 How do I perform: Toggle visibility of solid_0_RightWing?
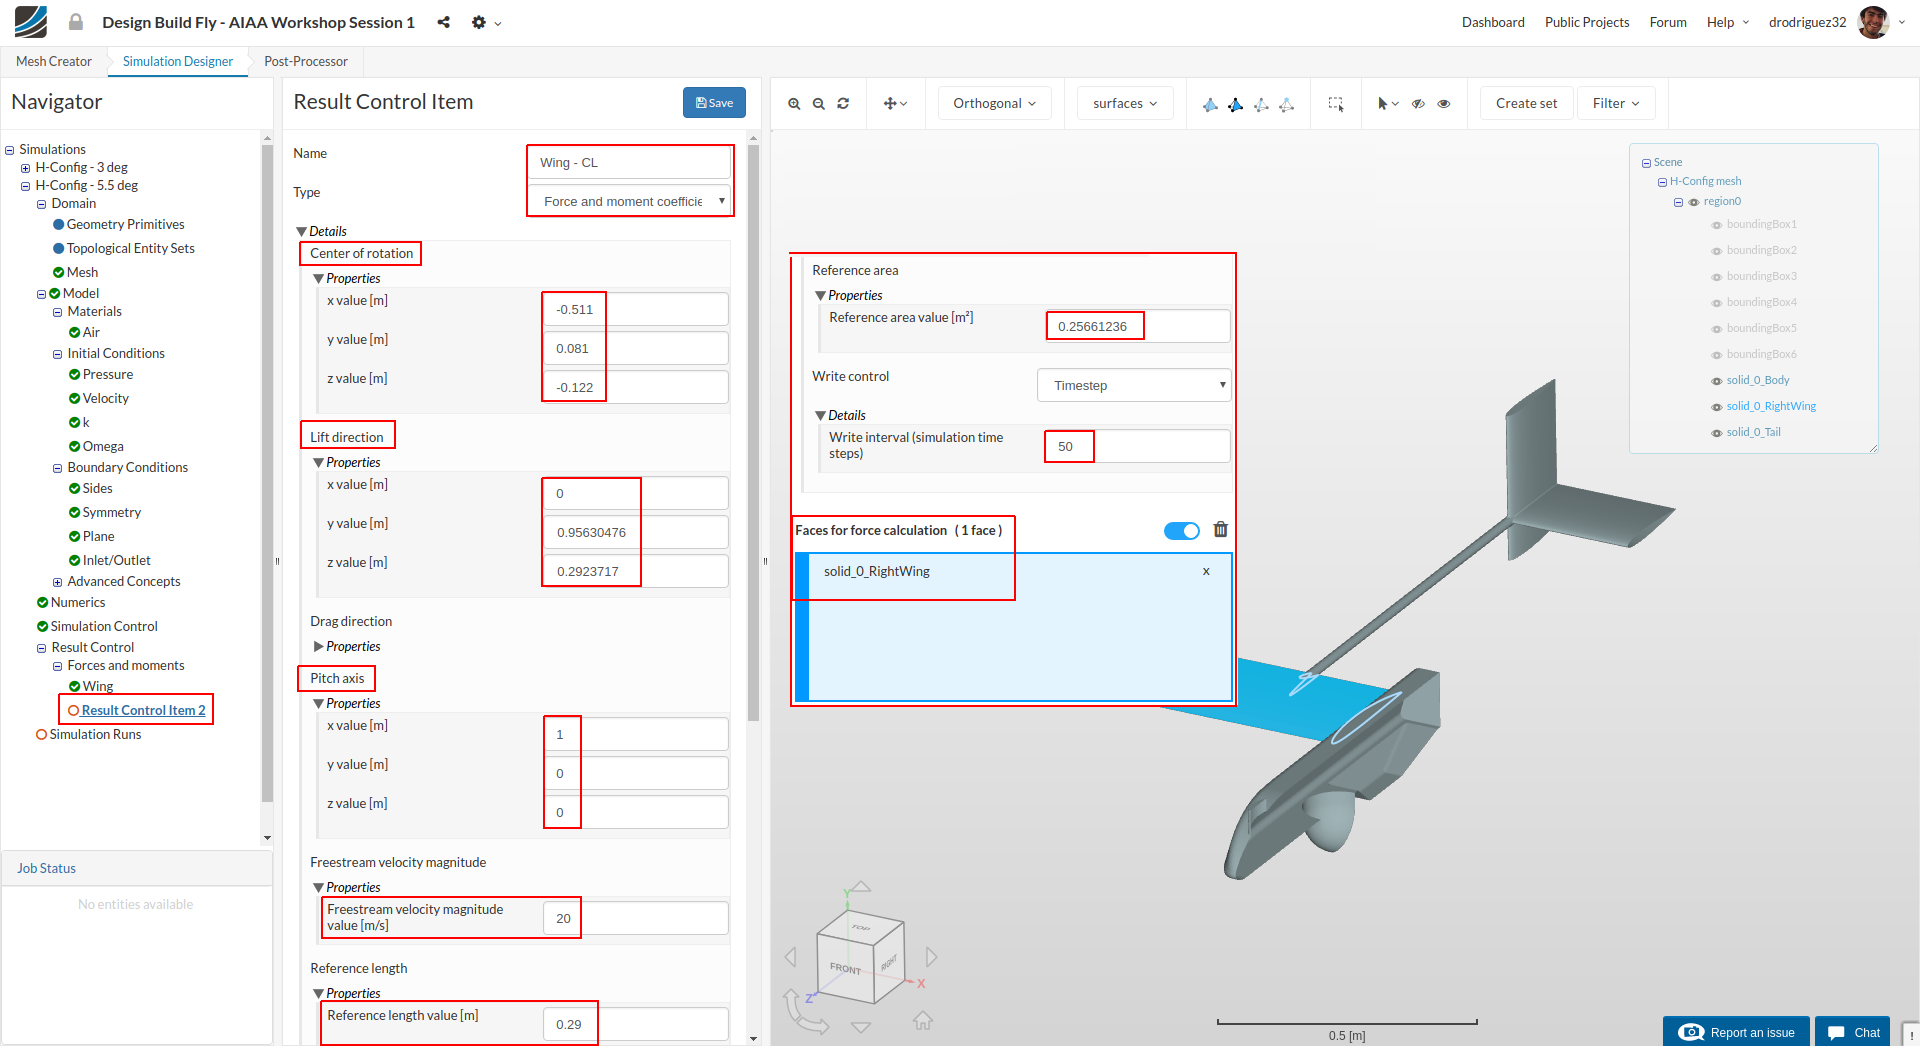point(1717,407)
